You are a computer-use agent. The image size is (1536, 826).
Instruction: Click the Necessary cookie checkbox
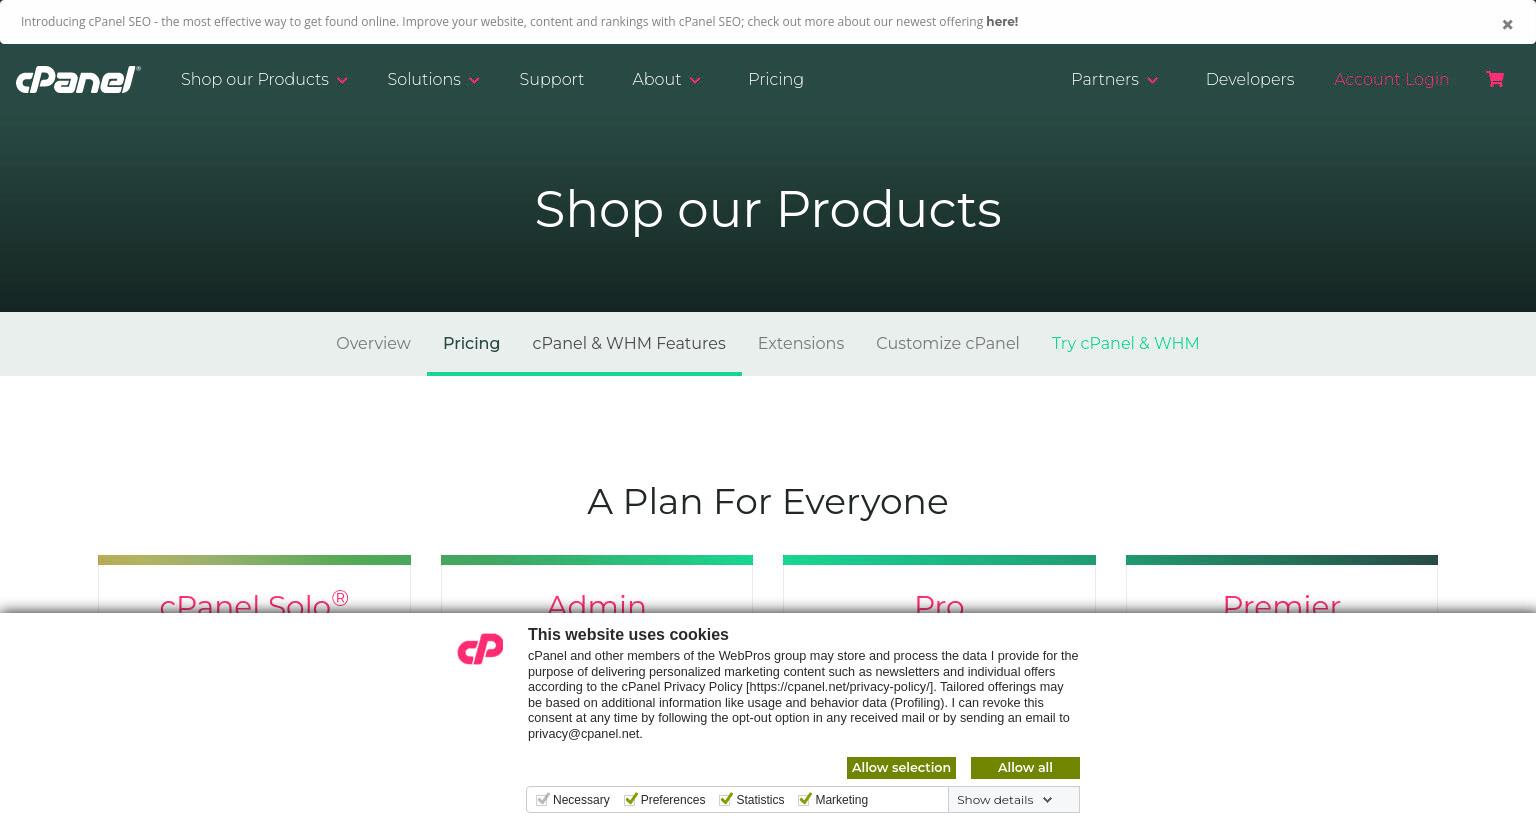542,799
